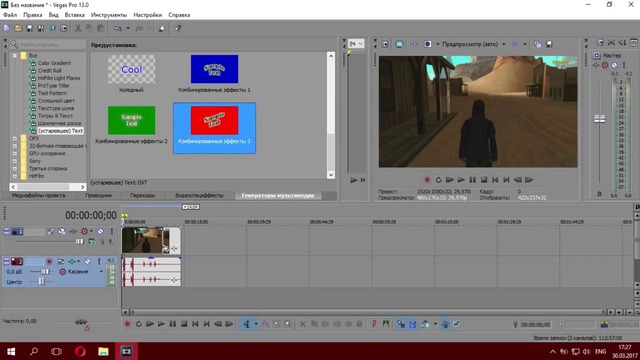Expand the HitFilm folder in tree
Viewport: 640px width, 360px height.
pos(15,176)
